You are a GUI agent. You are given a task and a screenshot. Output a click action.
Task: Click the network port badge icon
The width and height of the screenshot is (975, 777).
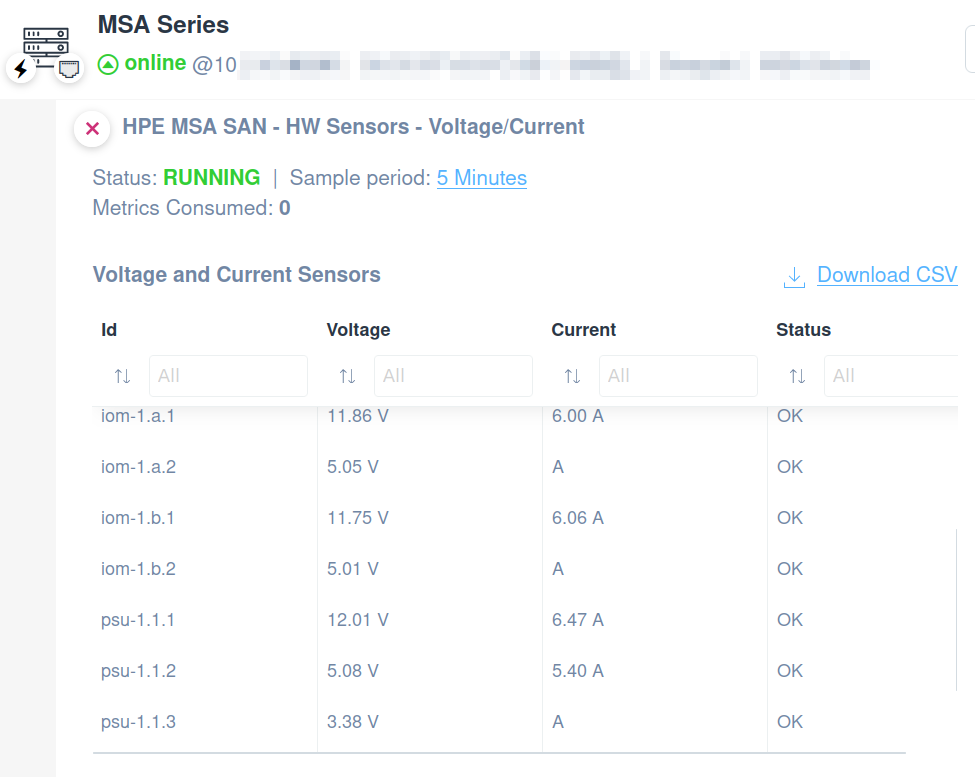[x=69, y=68]
